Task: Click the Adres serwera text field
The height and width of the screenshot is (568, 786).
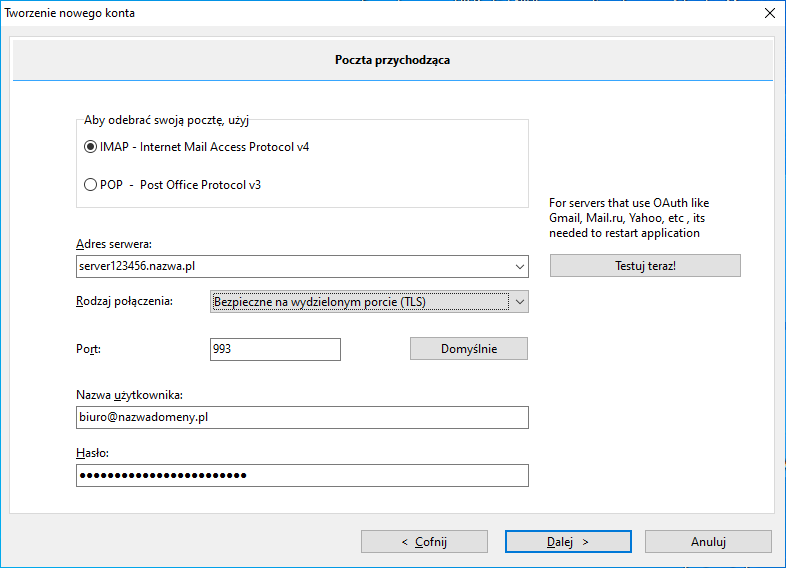Action: pos(294,267)
